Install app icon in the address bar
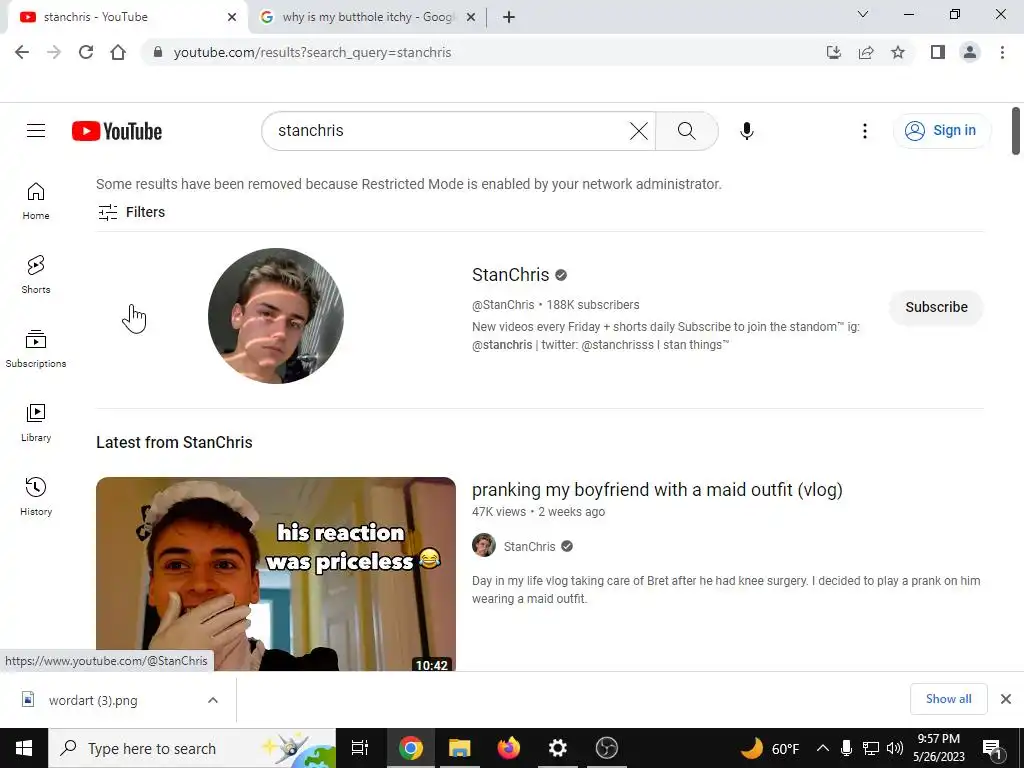This screenshot has height=768, width=1024. click(x=833, y=52)
